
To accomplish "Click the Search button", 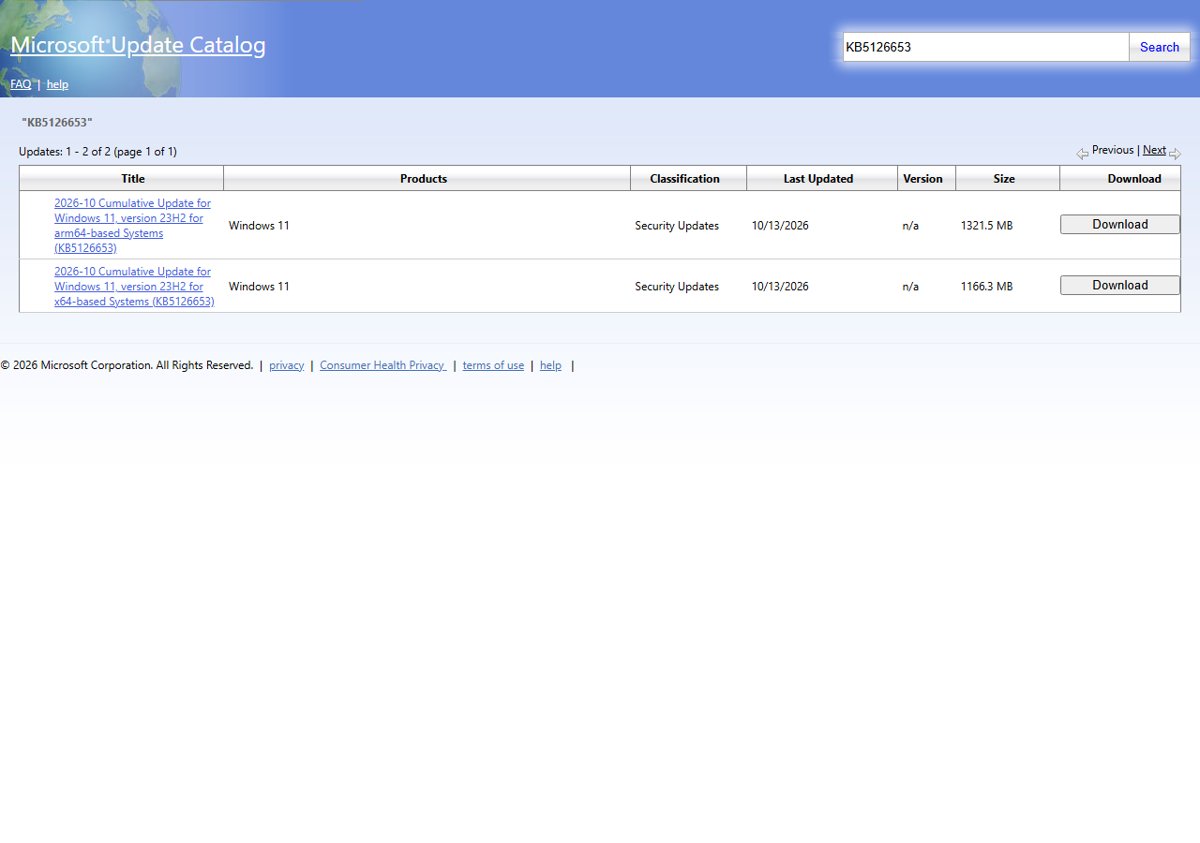I will 1159,47.
